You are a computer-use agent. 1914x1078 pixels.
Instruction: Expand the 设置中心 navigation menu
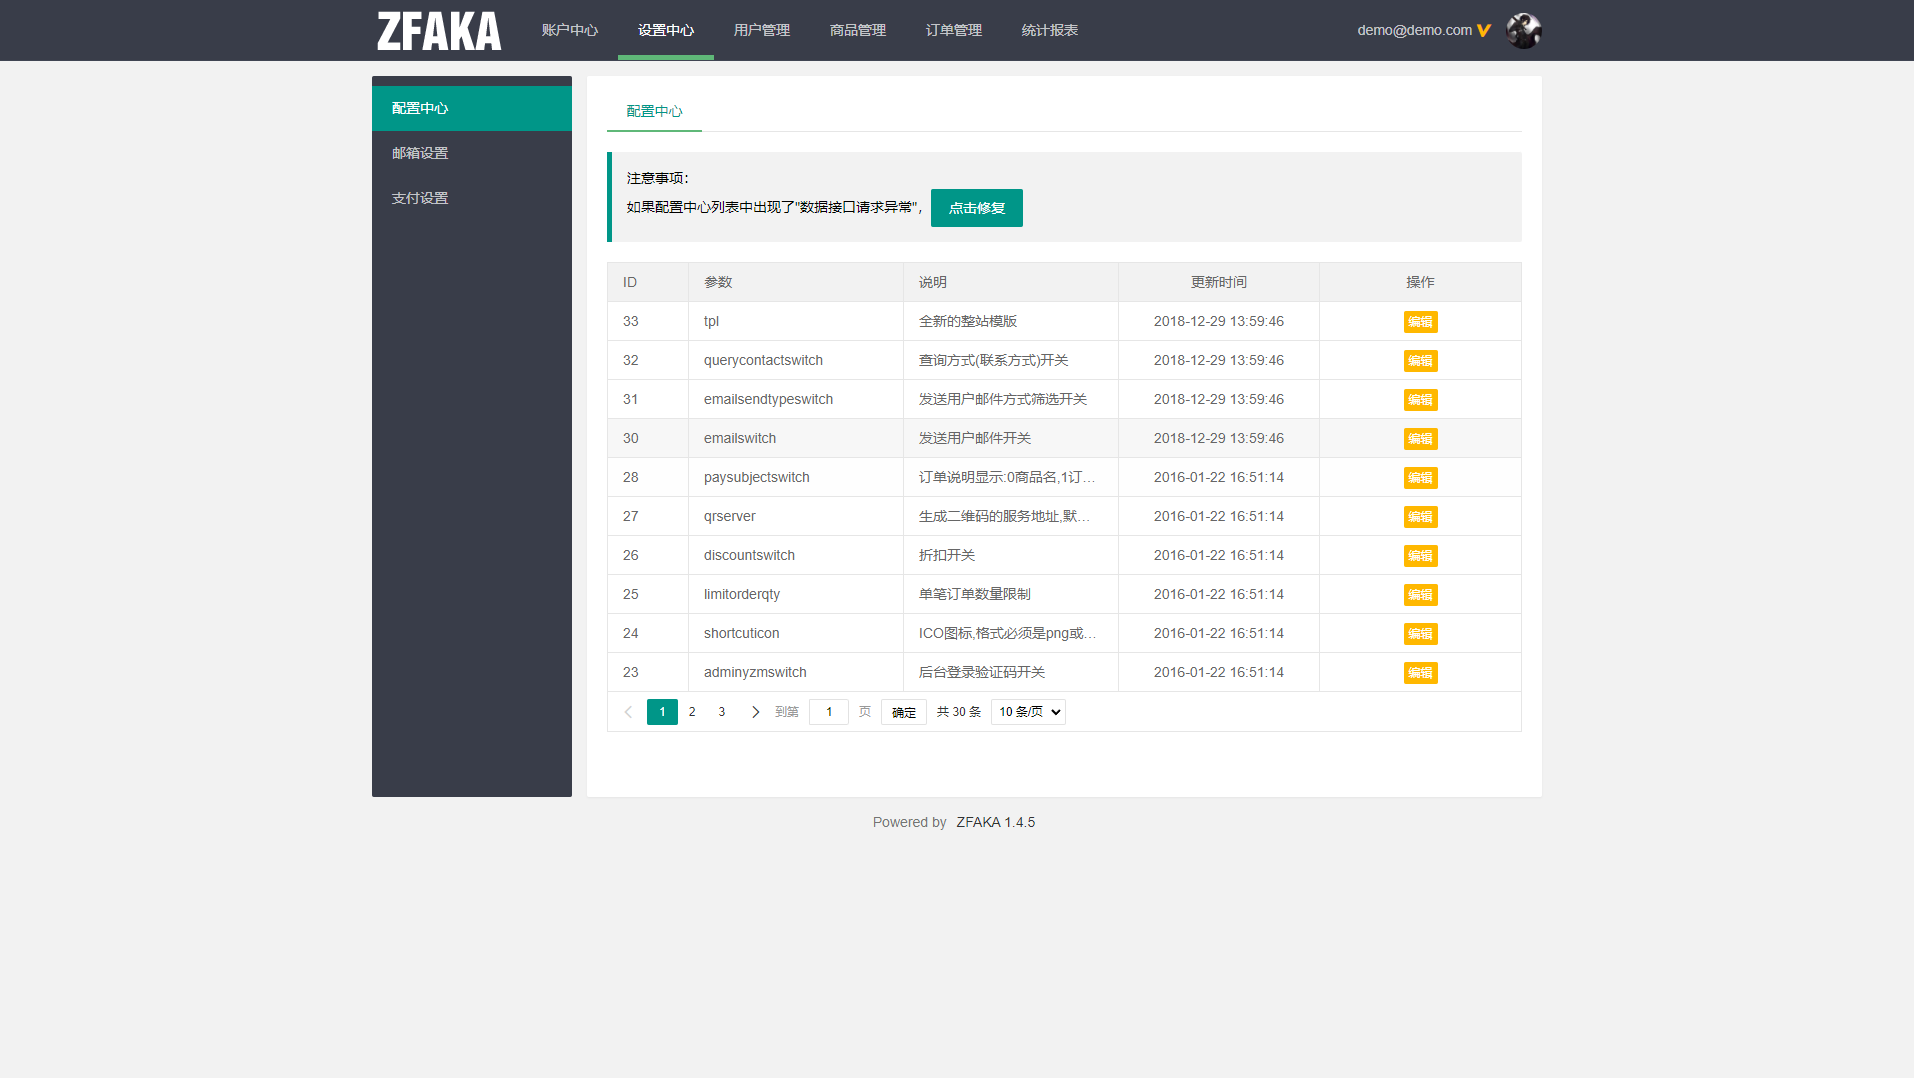point(665,30)
